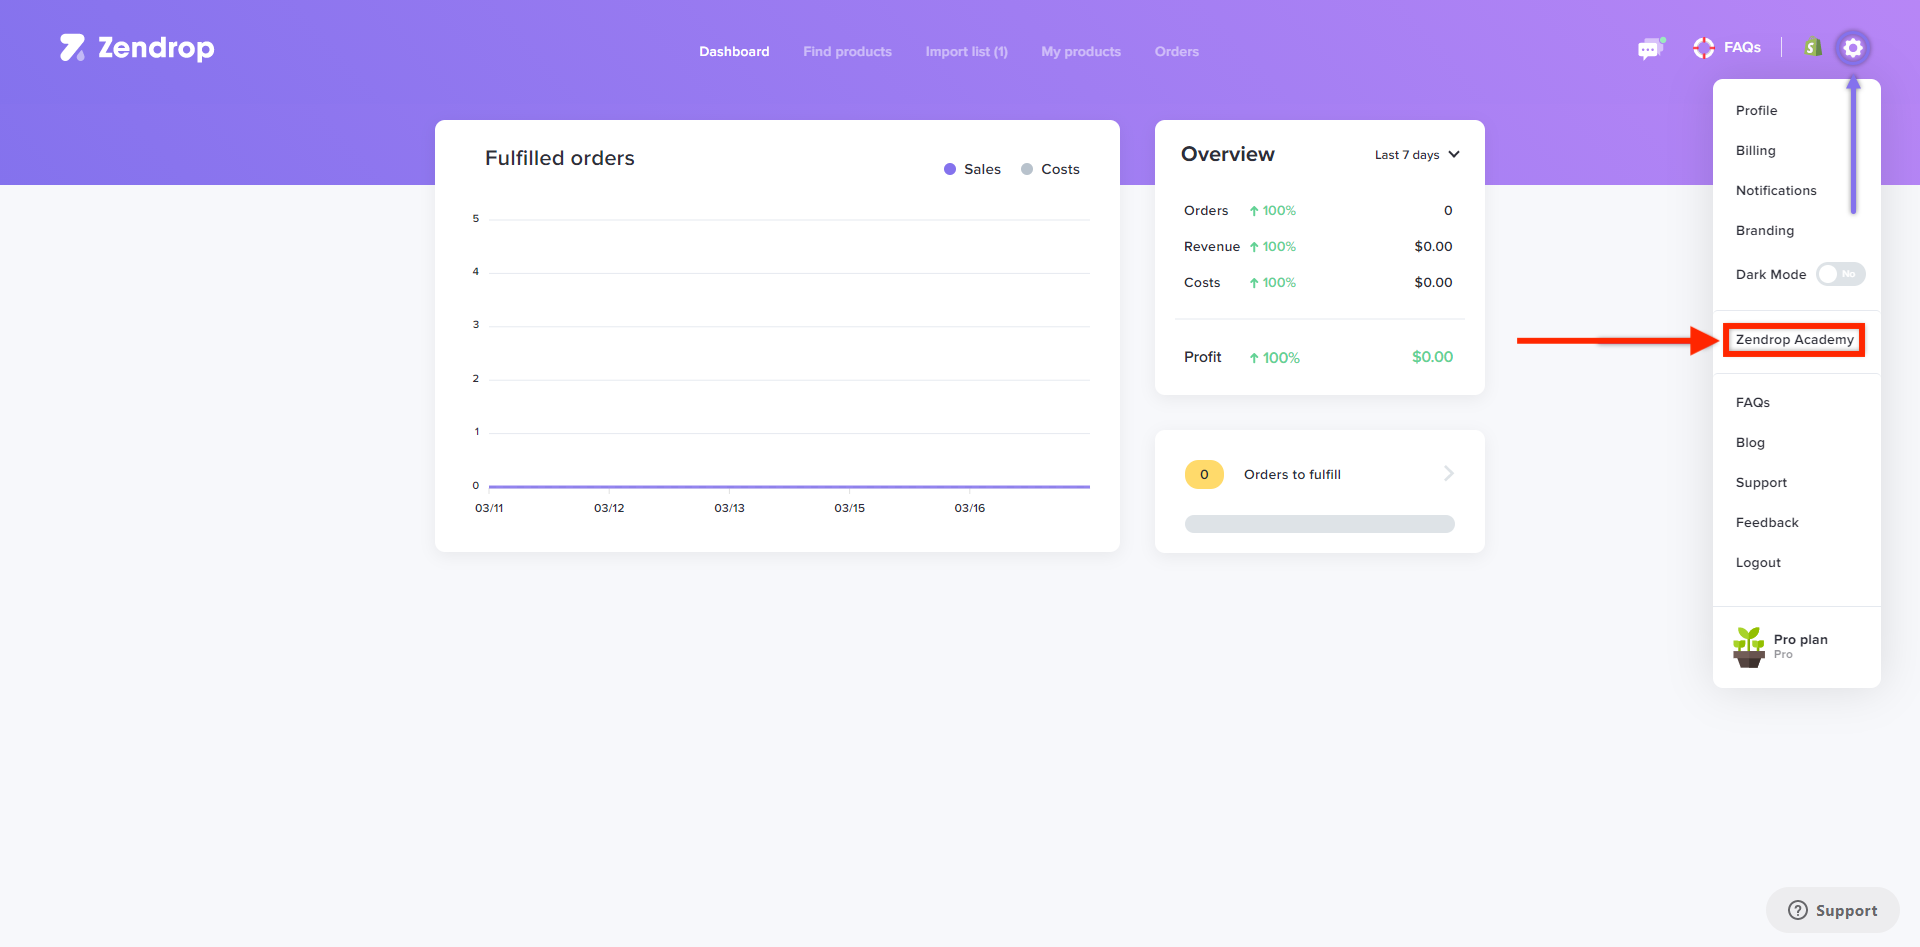Click the 03/11 date label on chart
The width and height of the screenshot is (1920, 947).
point(489,508)
